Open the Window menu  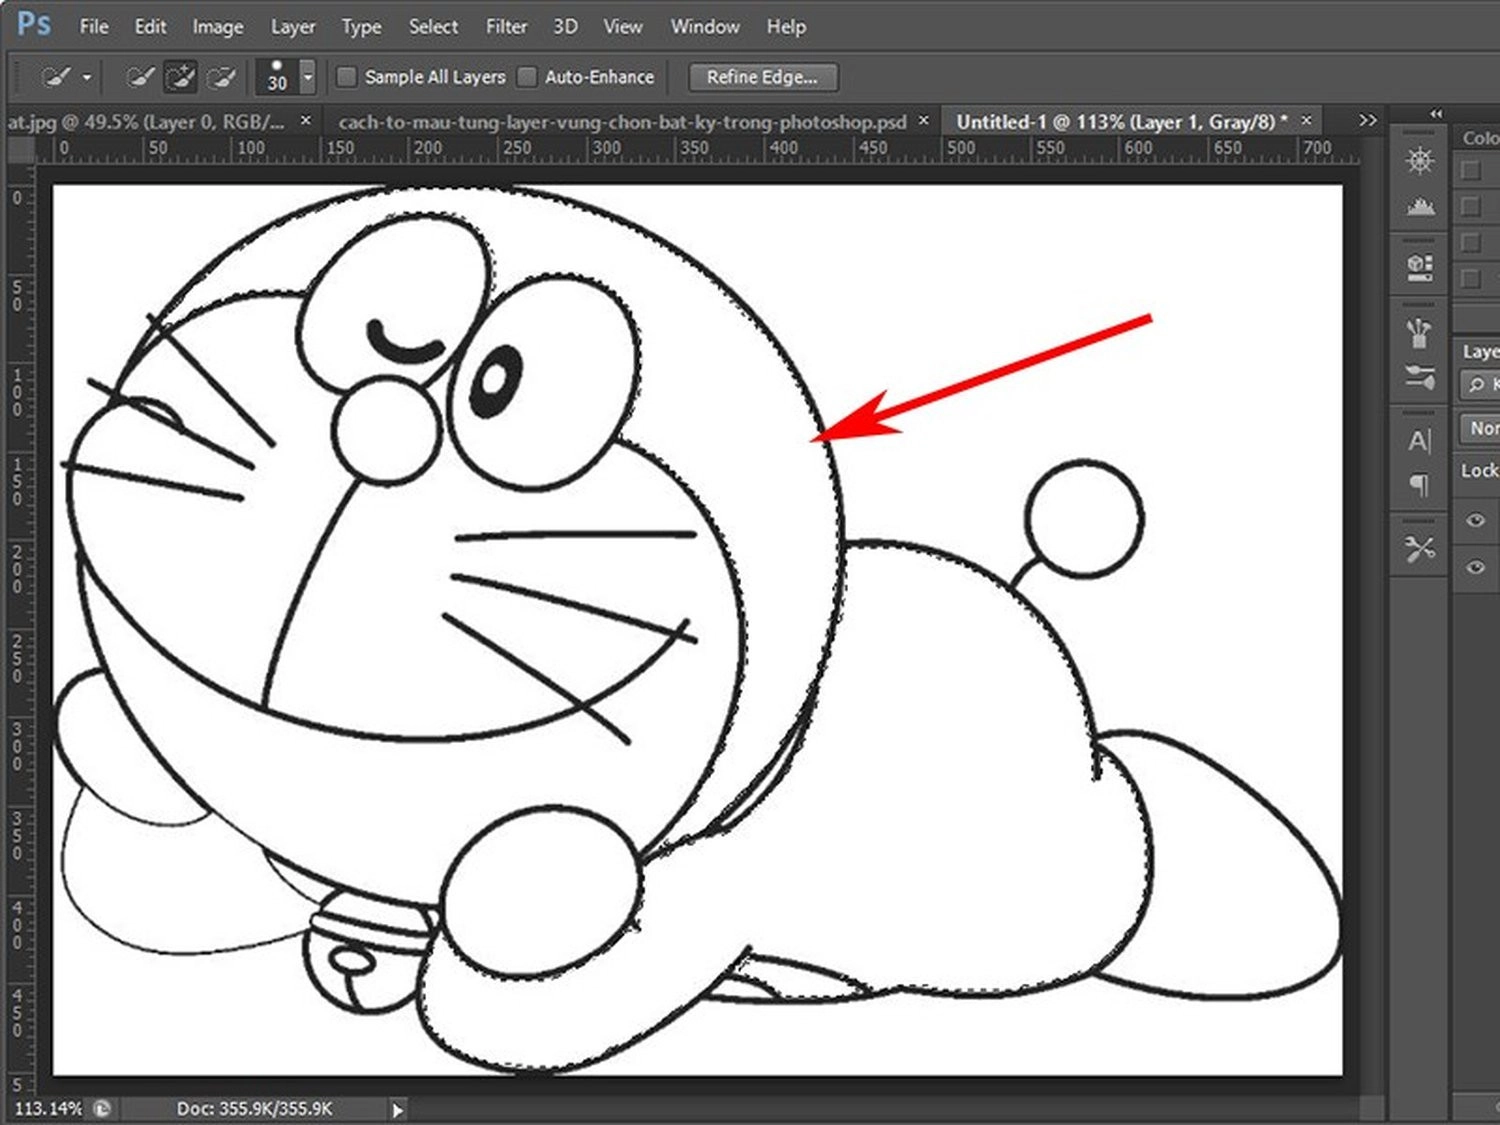[x=705, y=27]
